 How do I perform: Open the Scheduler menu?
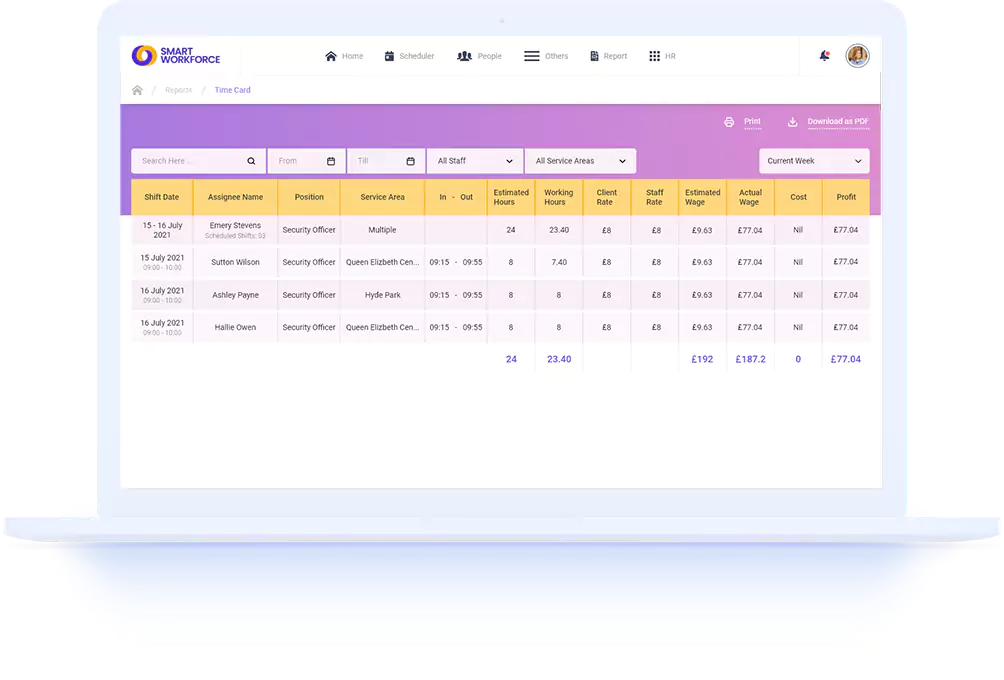(x=409, y=56)
